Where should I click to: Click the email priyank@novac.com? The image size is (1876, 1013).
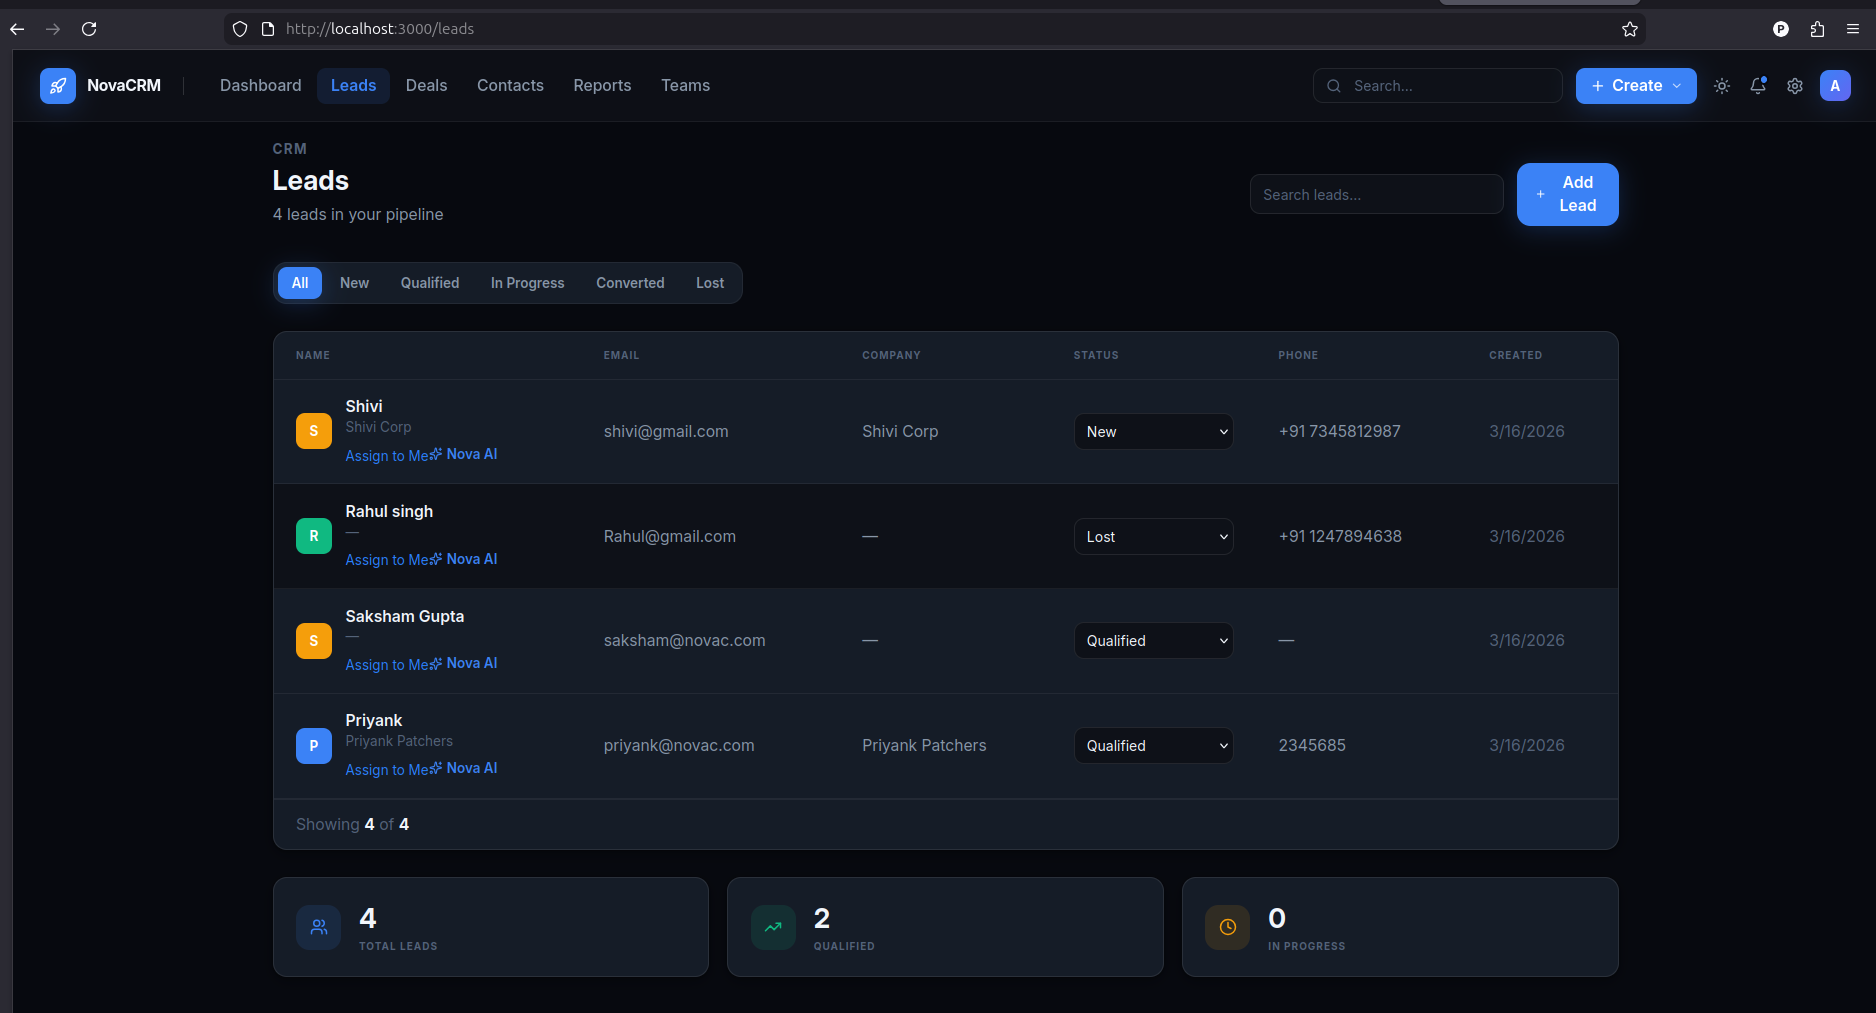tap(679, 746)
